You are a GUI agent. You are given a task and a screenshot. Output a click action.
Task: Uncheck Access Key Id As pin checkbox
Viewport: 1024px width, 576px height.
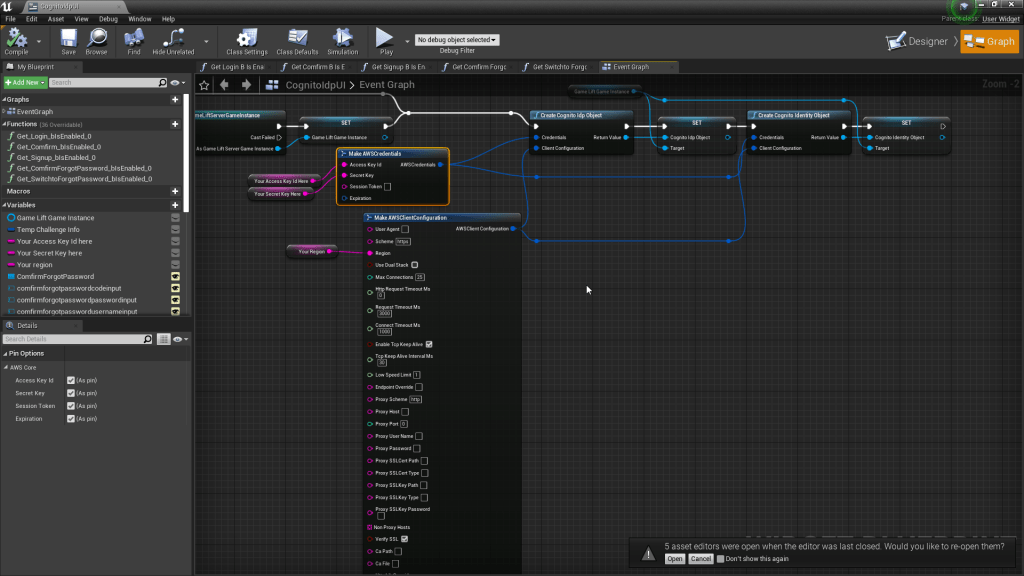pyautogui.click(x=70, y=381)
